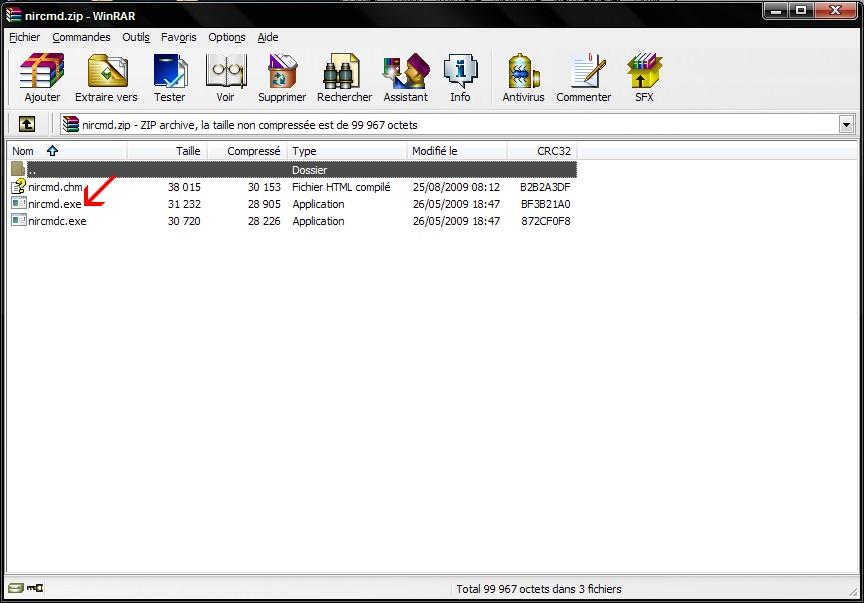Select the nircmd.exe file name
The image size is (864, 603).
(55, 204)
